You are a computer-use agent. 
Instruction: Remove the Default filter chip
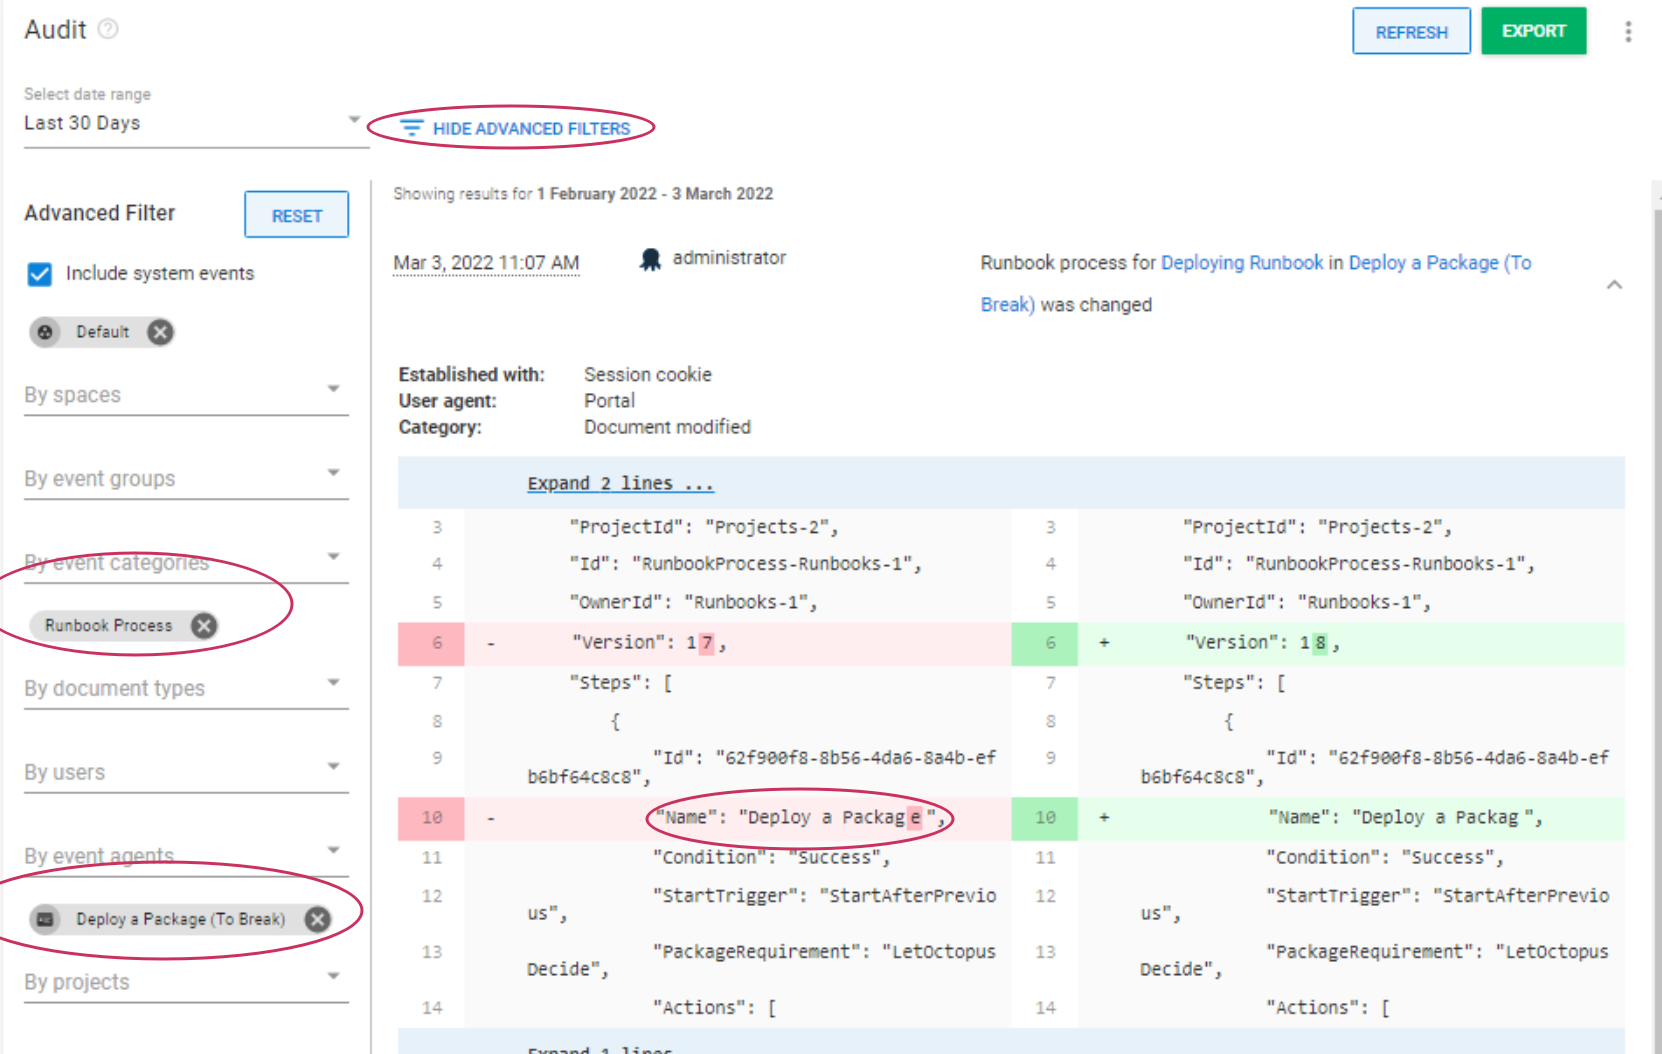[160, 332]
